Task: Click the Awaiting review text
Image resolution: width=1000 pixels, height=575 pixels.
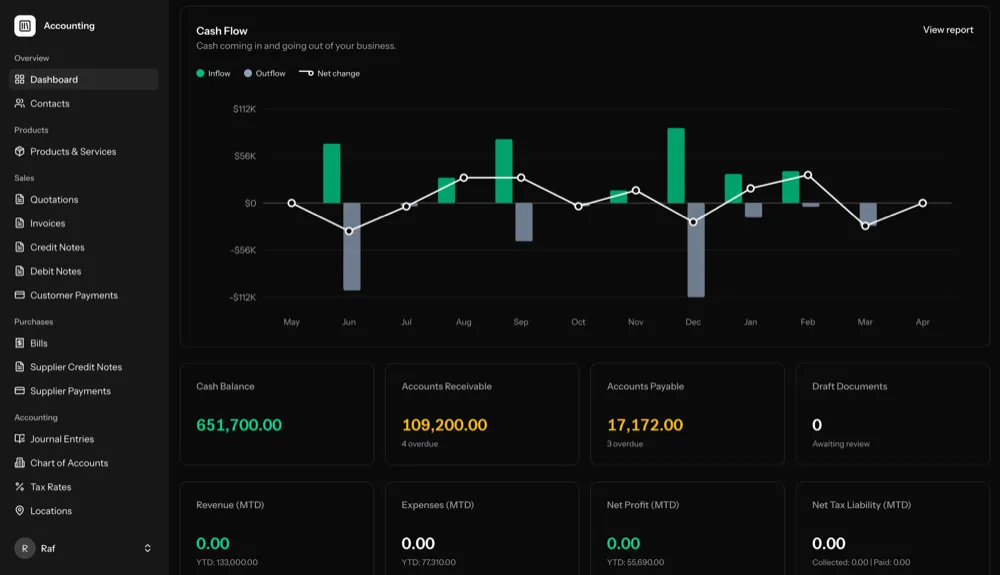Action: tap(841, 444)
